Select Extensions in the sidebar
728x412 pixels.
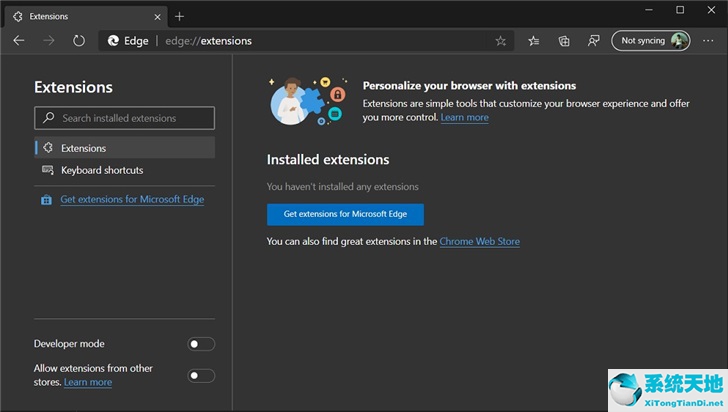coord(124,148)
